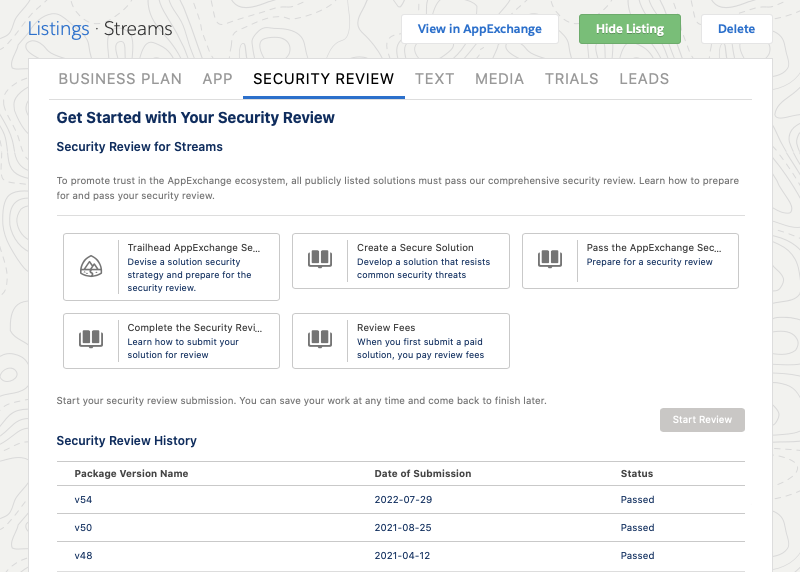Viewport: 800px width, 572px height.
Task: Click submission date 2021-08-25
Action: (403, 528)
